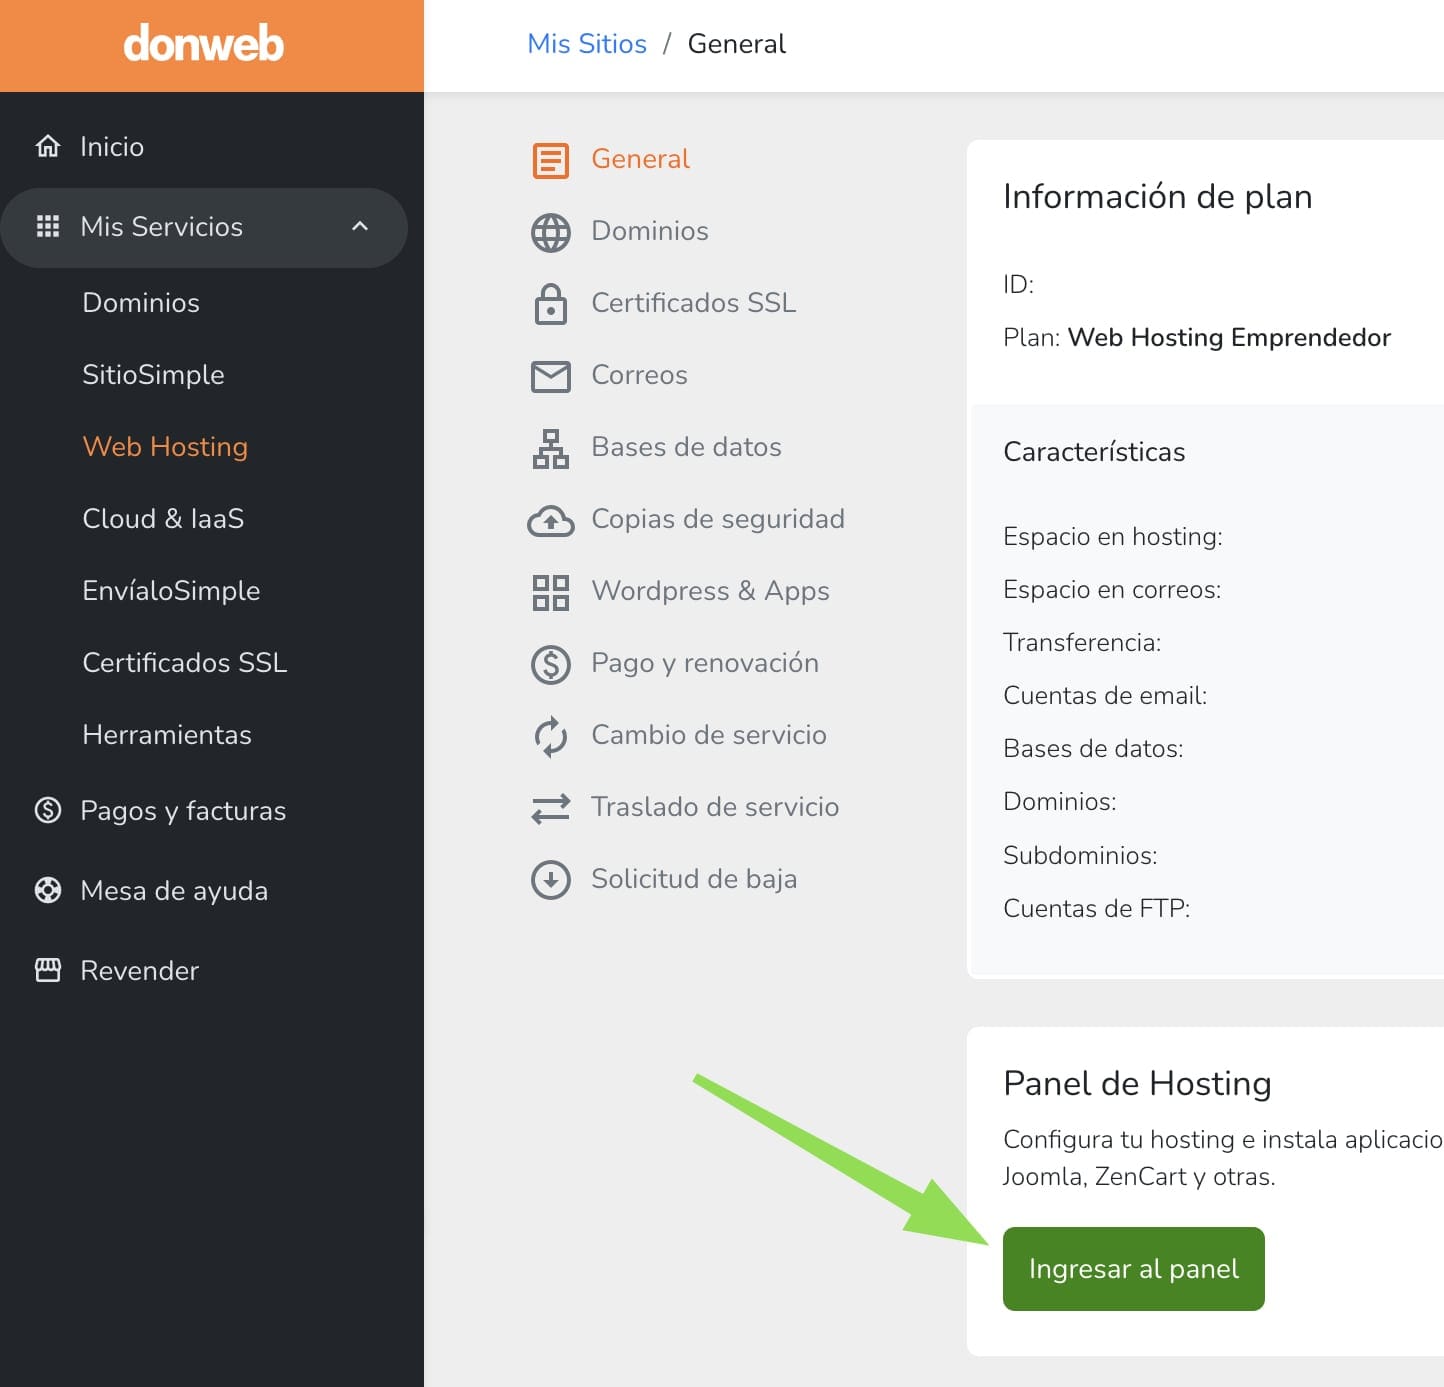Click the Información de plan heading

[x=1158, y=197]
